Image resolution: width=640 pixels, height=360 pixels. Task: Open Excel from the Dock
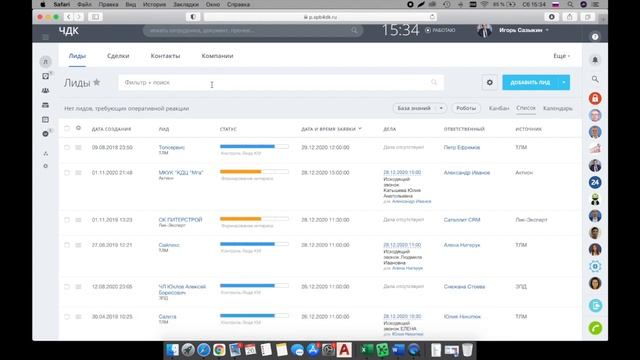pyautogui.click(x=367, y=350)
